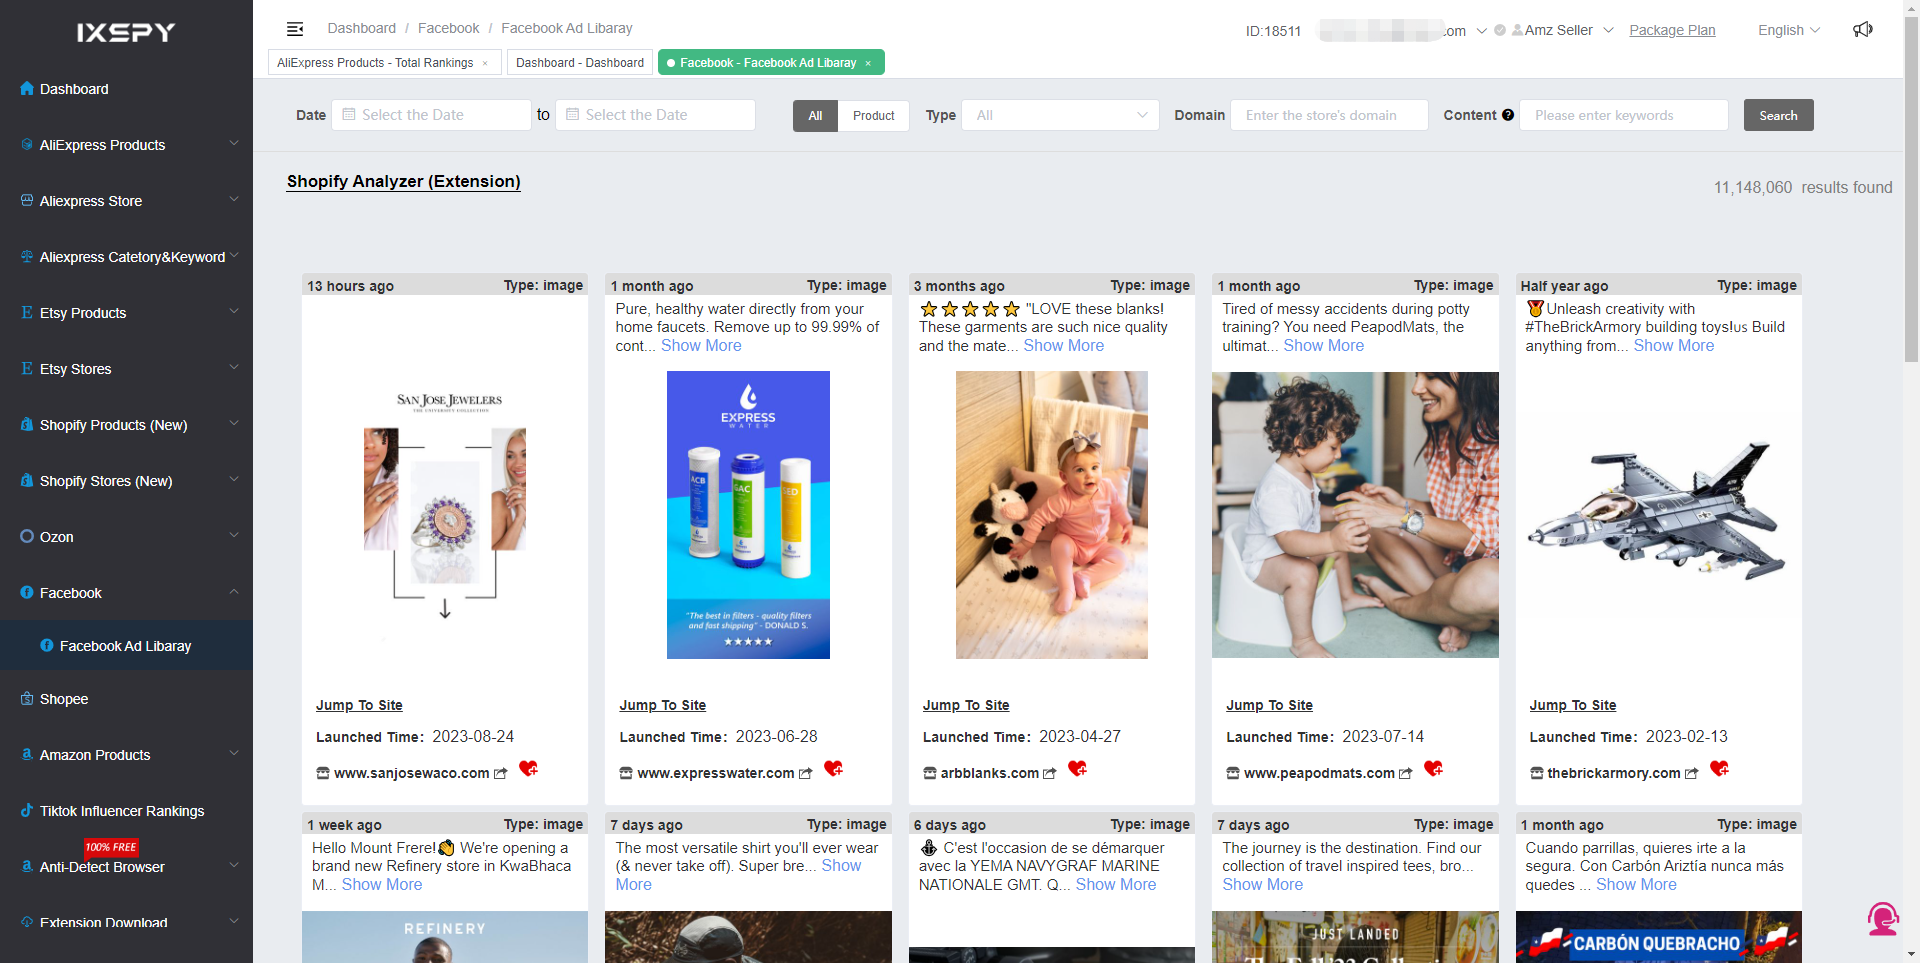This screenshot has width=1920, height=963.
Task: Open arbblanks.com external link icon
Action: pyautogui.click(x=1050, y=774)
